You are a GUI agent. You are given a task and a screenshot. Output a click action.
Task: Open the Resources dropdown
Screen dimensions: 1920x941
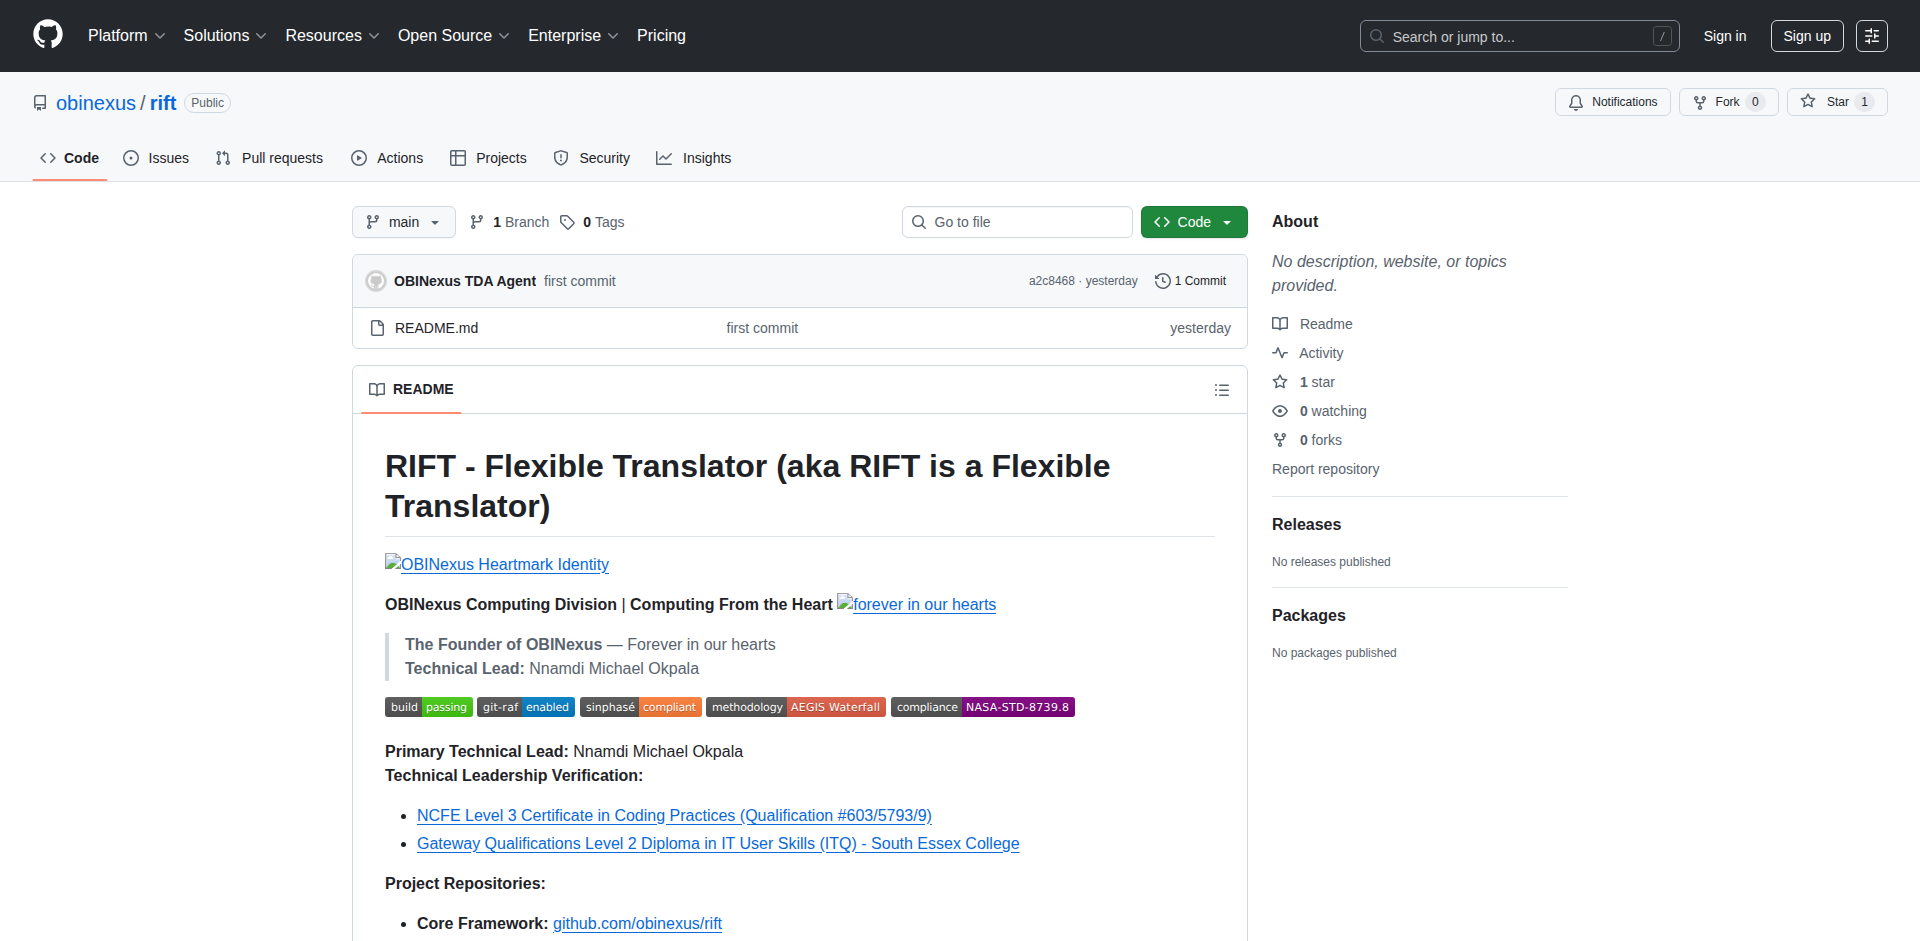(332, 35)
